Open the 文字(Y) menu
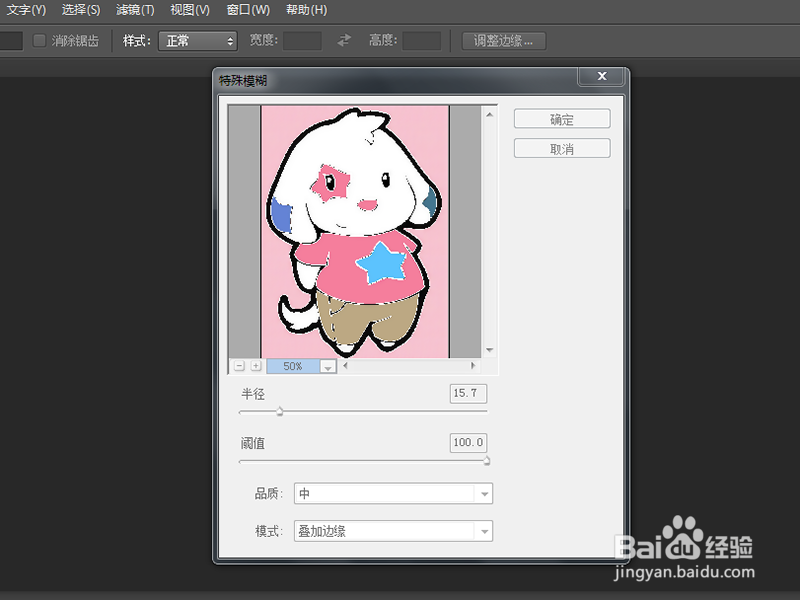This screenshot has width=800, height=600. [x=26, y=10]
